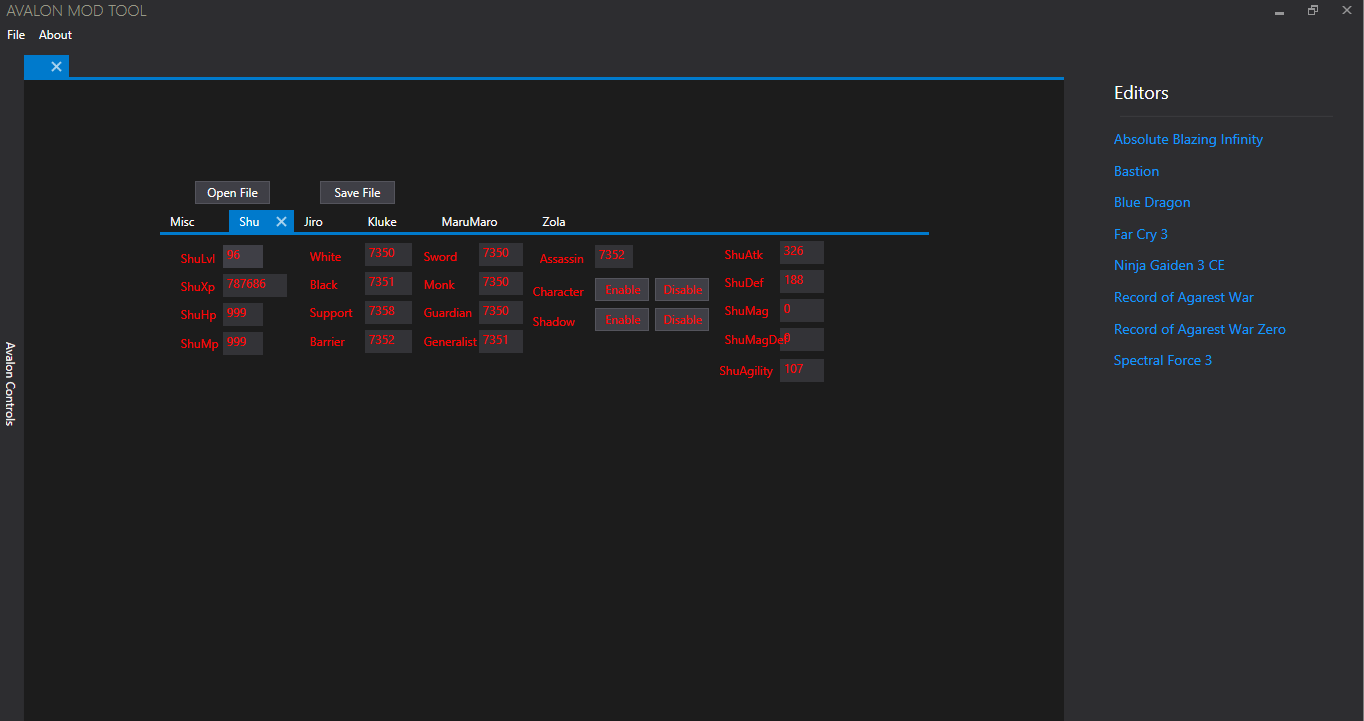Click the ShuLvl value field
Screen dimensions: 1364x721
coord(242,257)
